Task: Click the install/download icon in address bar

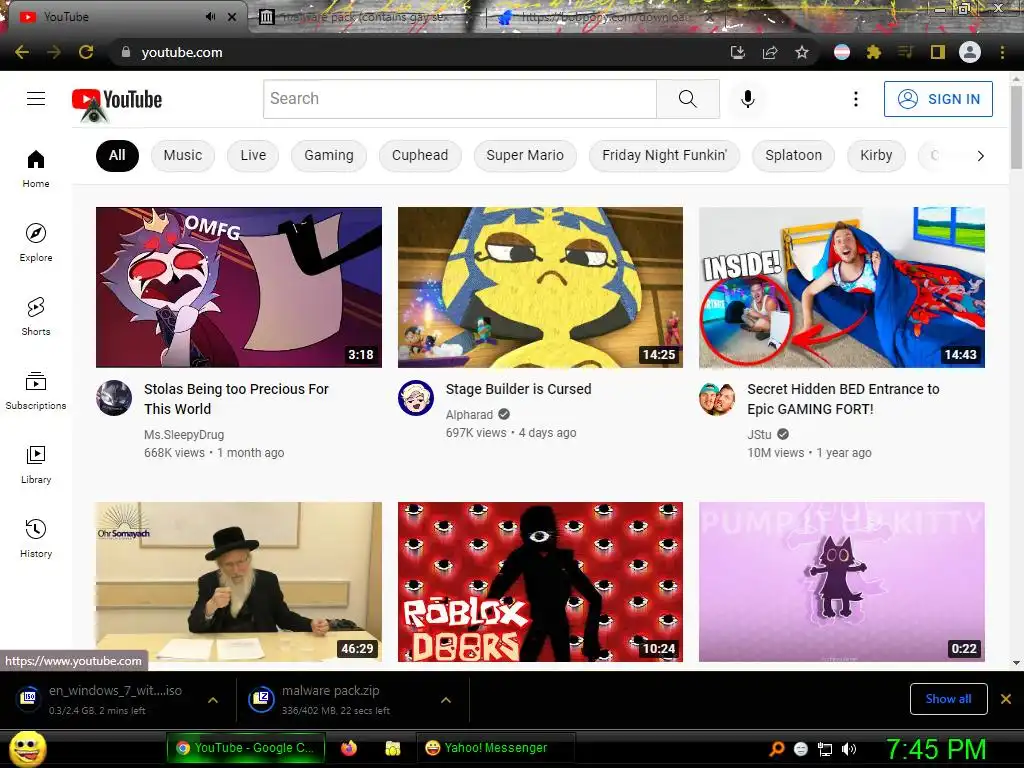Action: point(738,52)
